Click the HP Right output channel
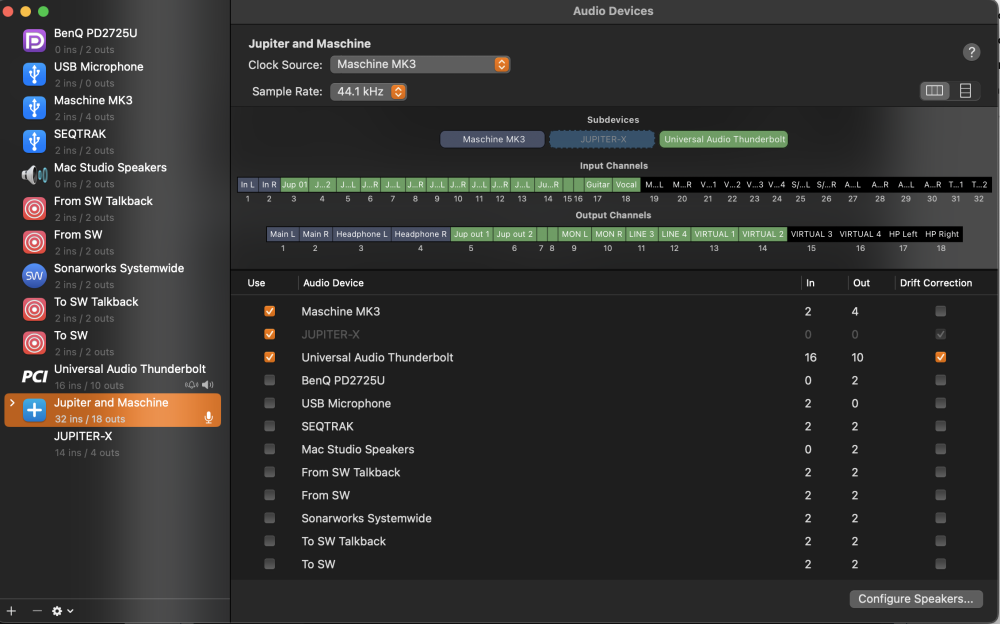 point(941,234)
